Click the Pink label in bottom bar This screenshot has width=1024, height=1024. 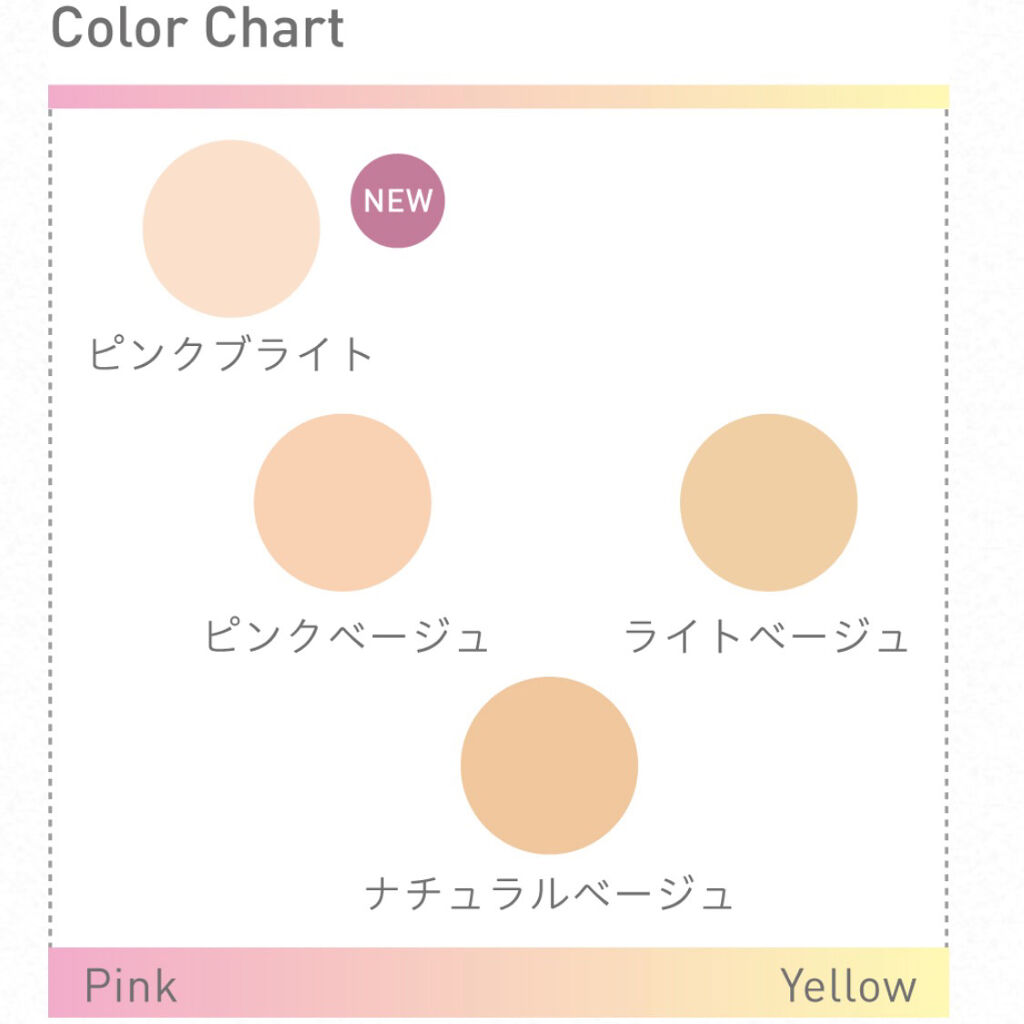(131, 986)
